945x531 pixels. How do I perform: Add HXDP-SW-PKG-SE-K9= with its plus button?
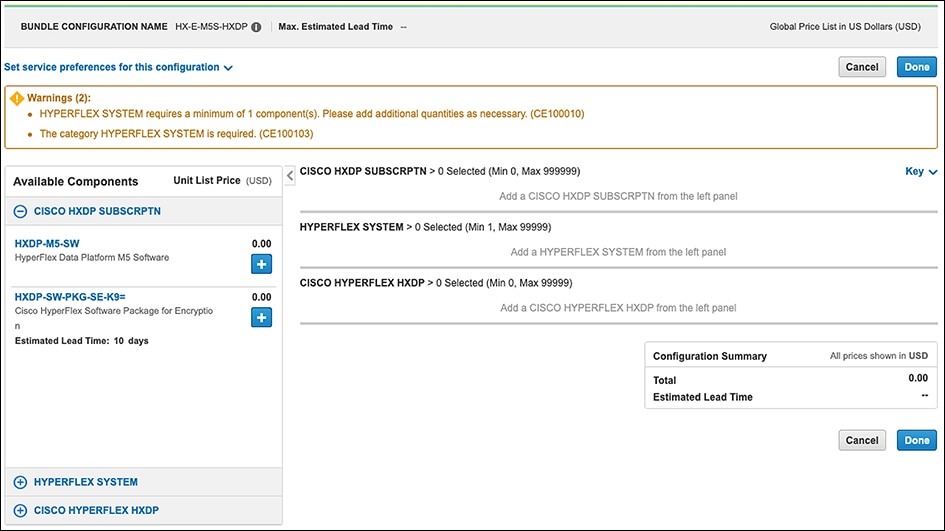pos(261,317)
